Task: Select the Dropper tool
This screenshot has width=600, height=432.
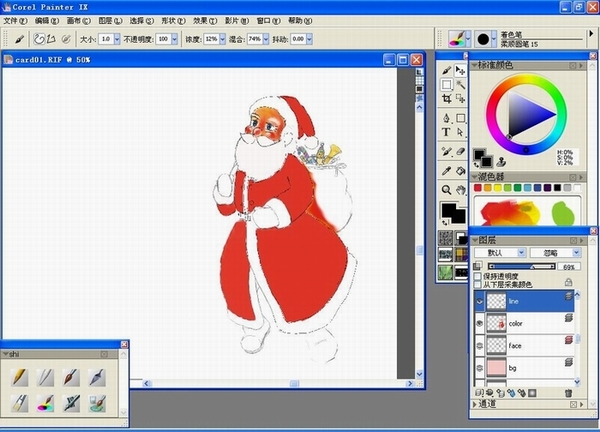Action: 446,171
